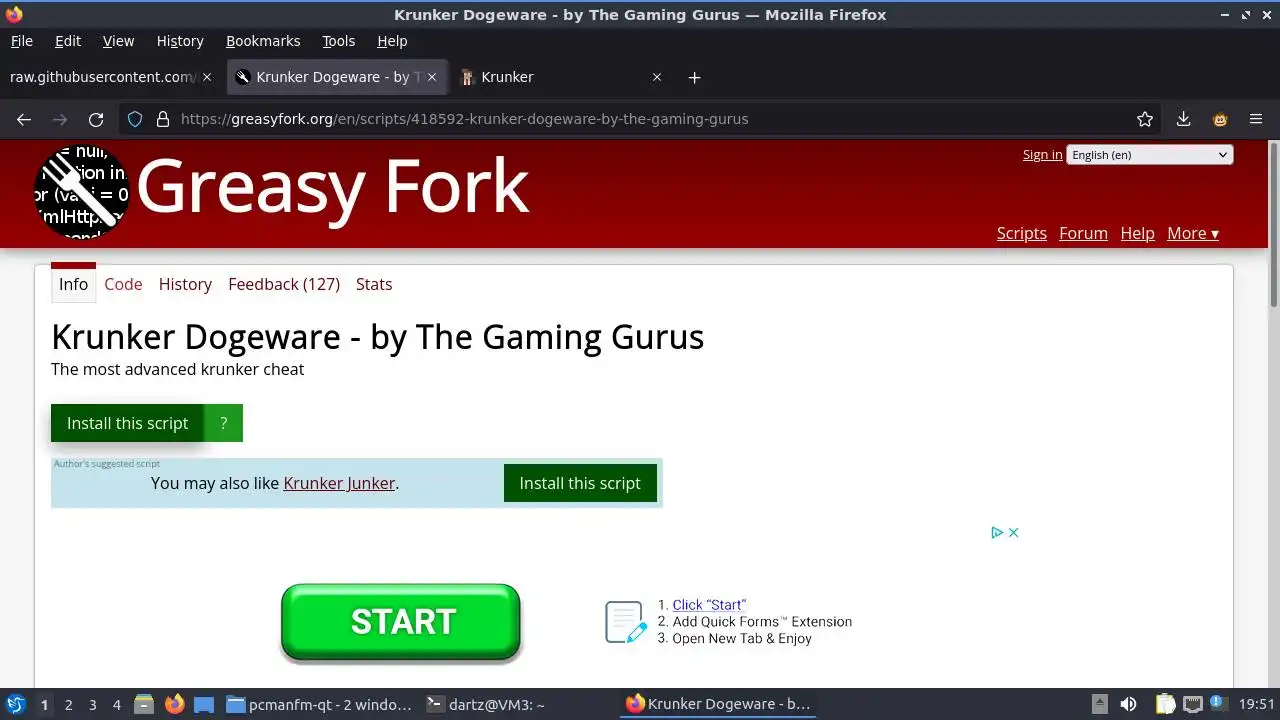1280x720 pixels.
Task: Click the 19:51 clock in the taskbar
Action: point(1257,704)
